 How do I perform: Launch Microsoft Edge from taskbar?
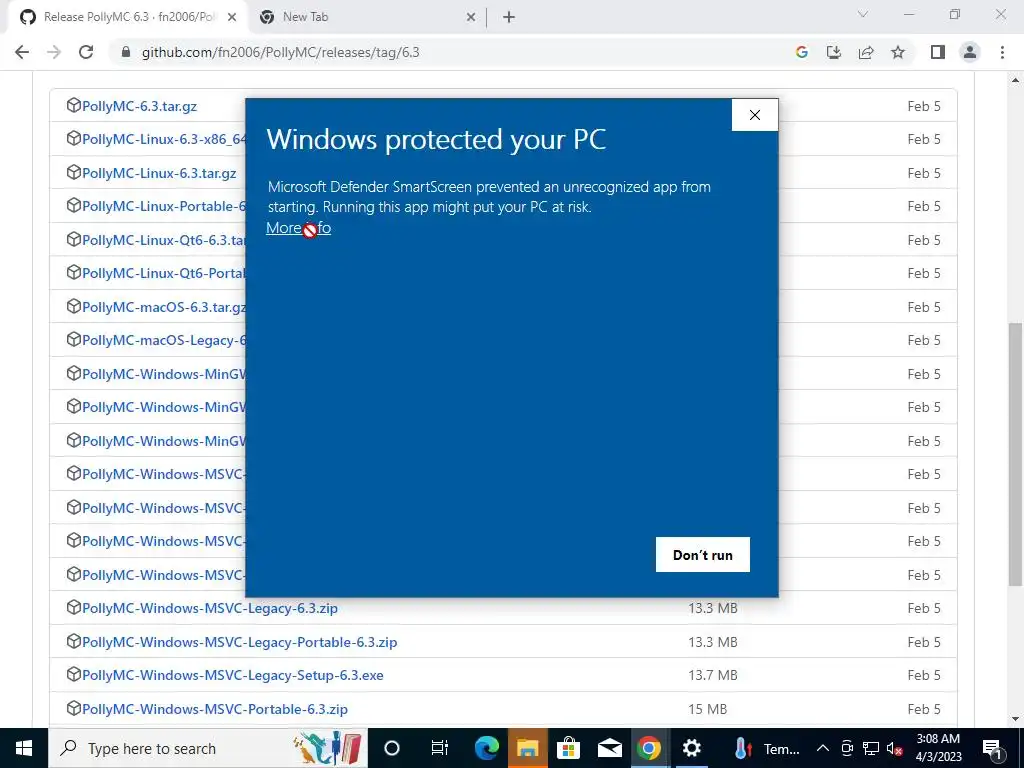tap(487, 748)
